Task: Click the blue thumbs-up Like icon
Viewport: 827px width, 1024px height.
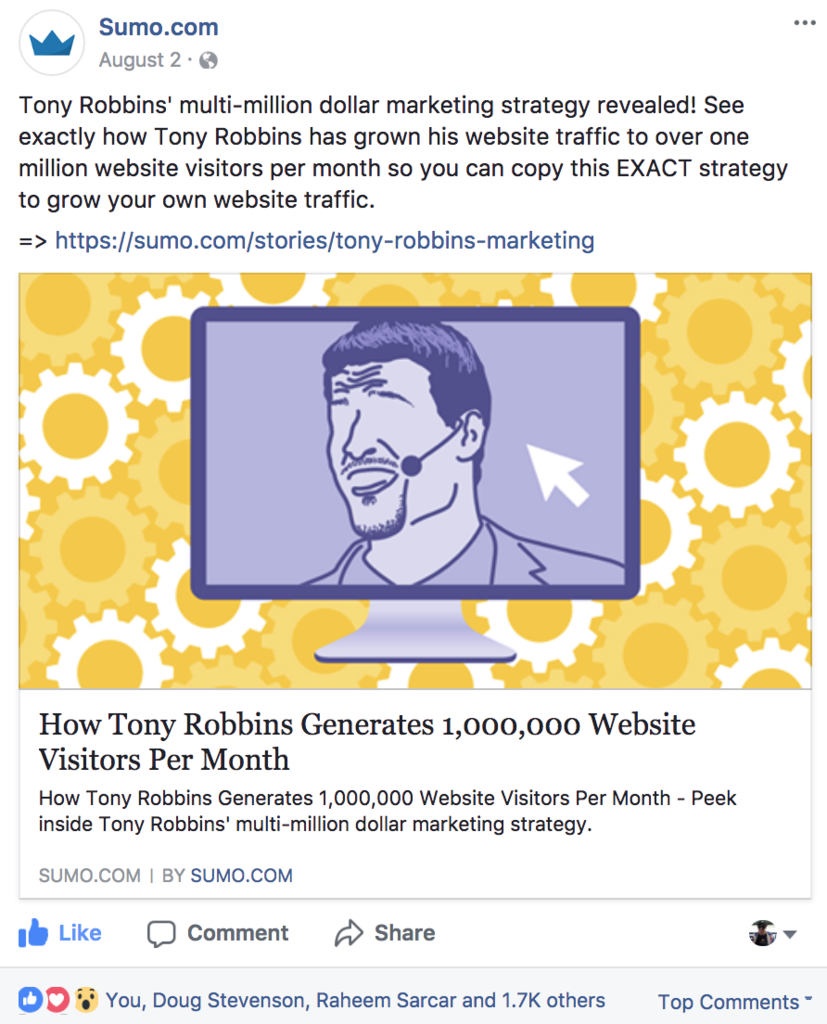Action: [x=33, y=933]
